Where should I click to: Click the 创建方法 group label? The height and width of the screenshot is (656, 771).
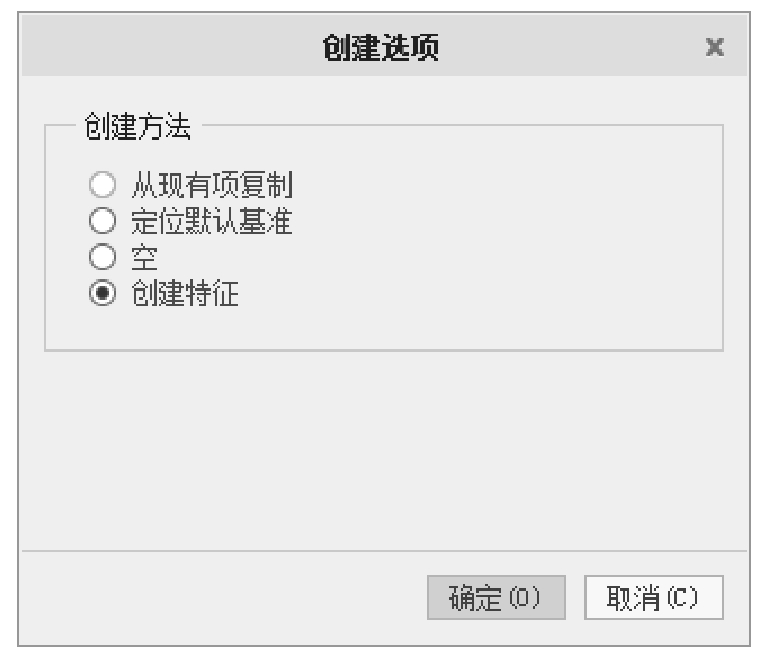click(139, 127)
